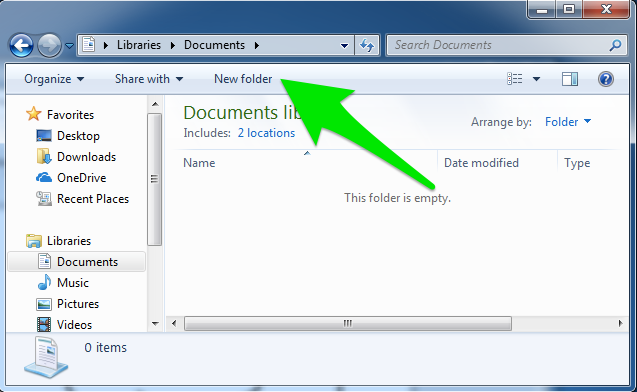Click the magnifier icon in search box

pyautogui.click(x=615, y=45)
